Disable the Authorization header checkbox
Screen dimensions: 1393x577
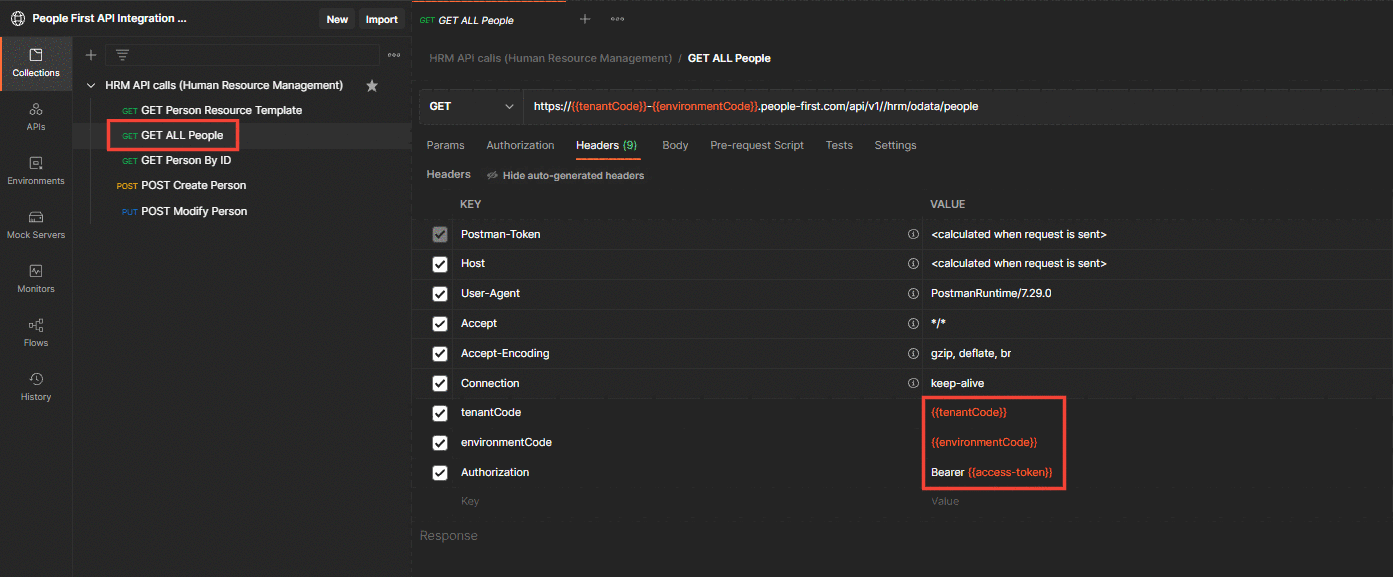click(439, 472)
